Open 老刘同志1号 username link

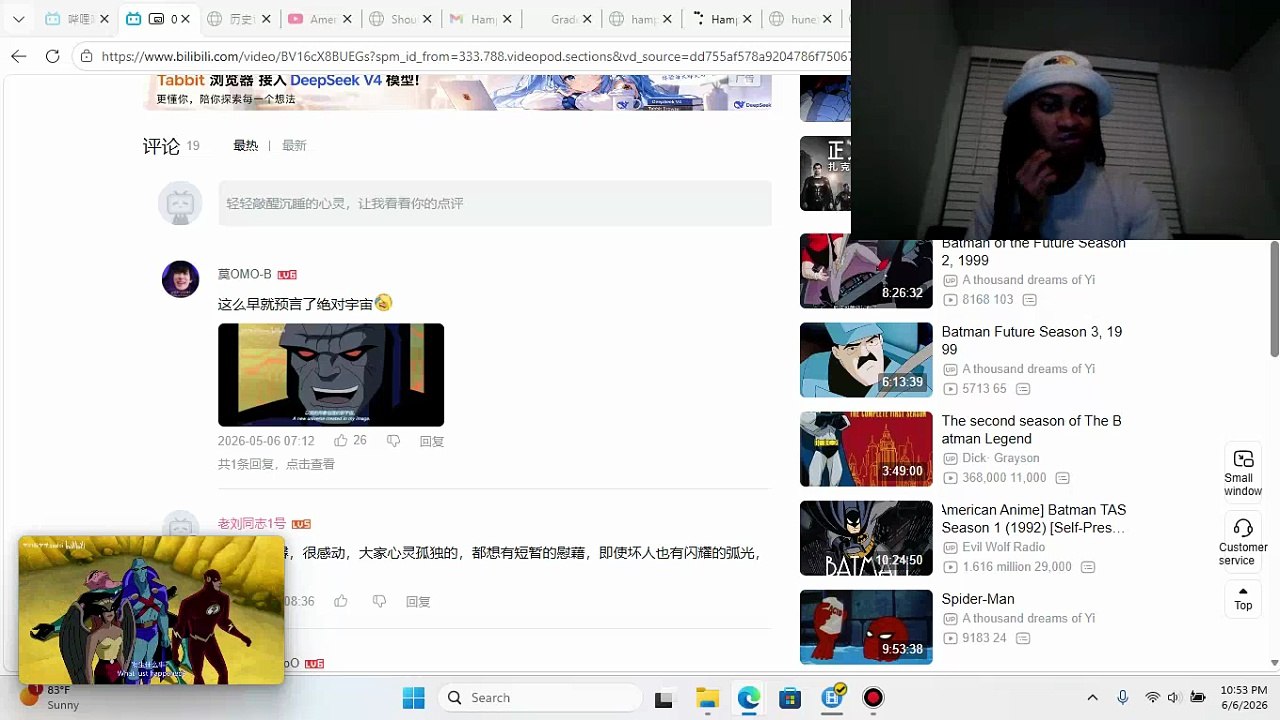(252, 523)
